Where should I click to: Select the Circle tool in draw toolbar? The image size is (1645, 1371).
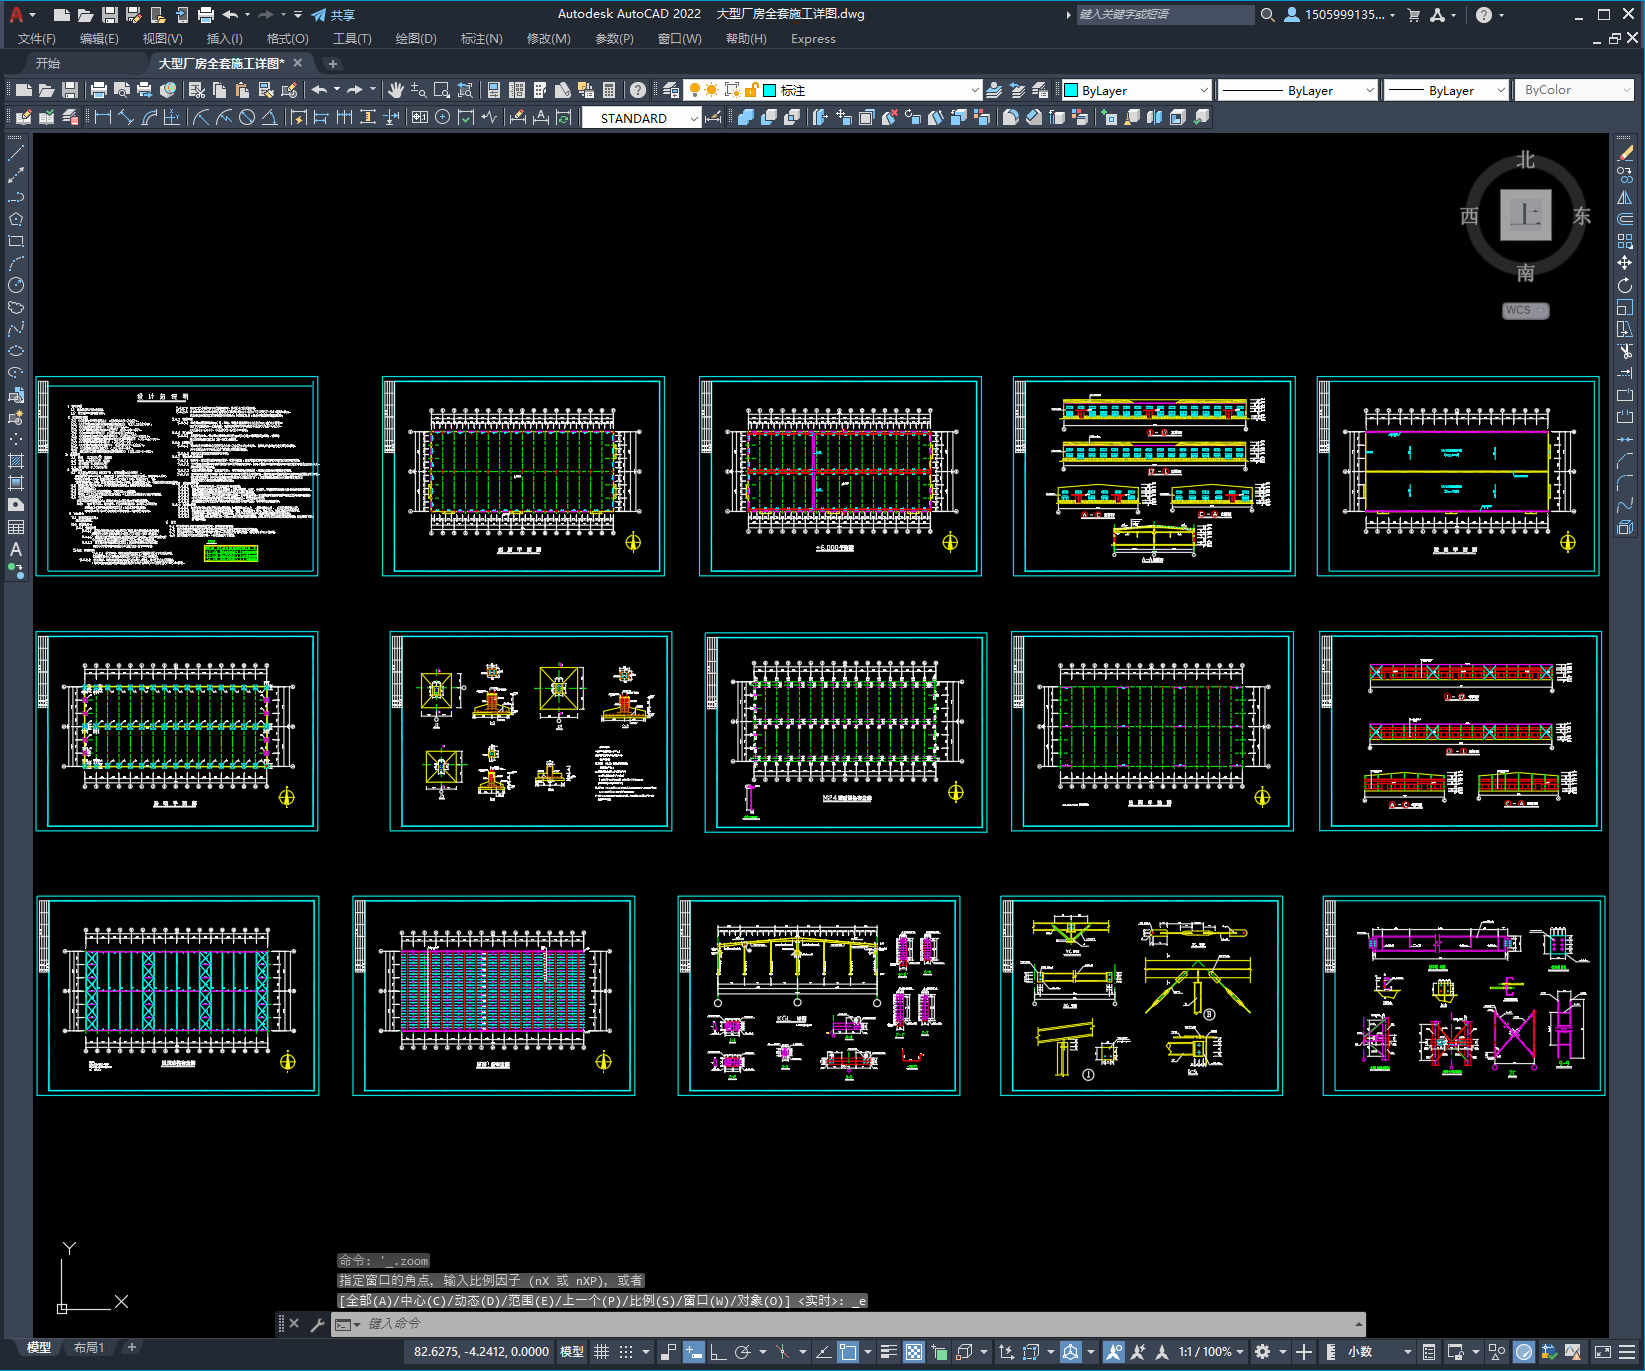pyautogui.click(x=16, y=285)
